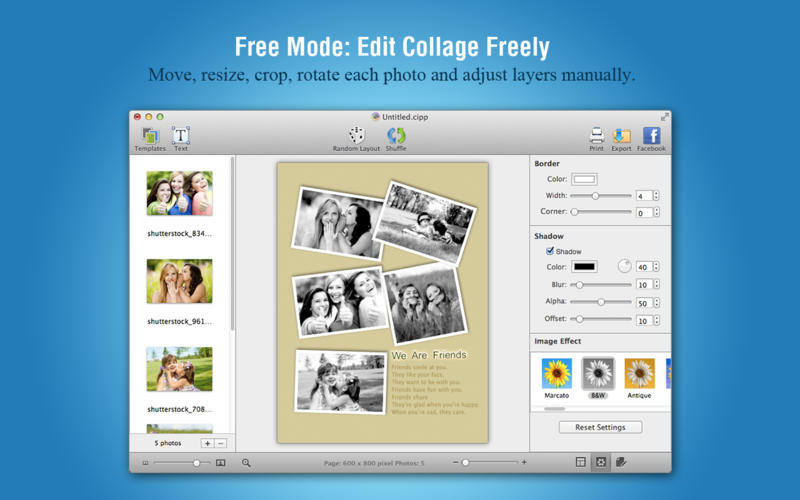The width and height of the screenshot is (800, 500).
Task: Uncheck the Shadow checkbox
Action: pos(550,251)
